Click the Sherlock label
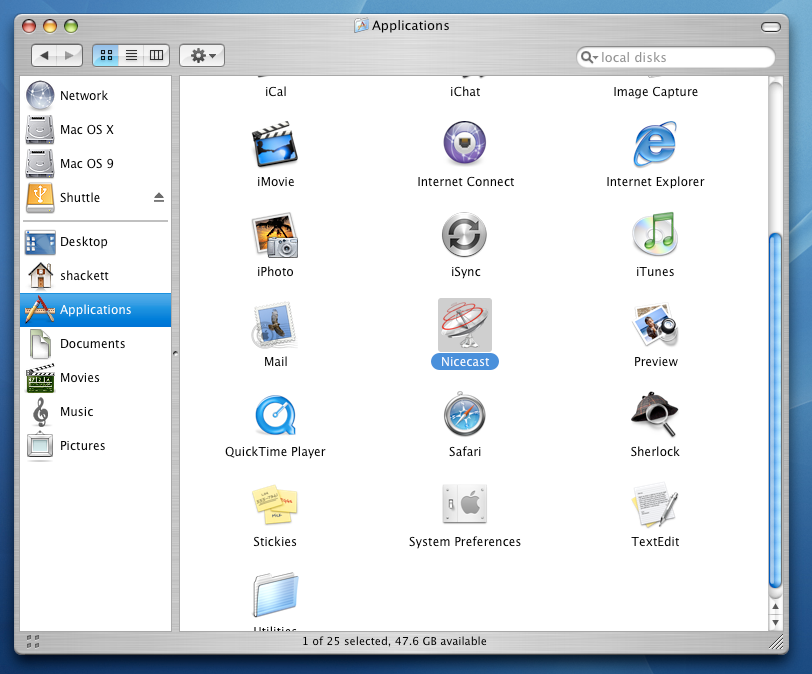Image resolution: width=812 pixels, height=674 pixels. pos(655,452)
